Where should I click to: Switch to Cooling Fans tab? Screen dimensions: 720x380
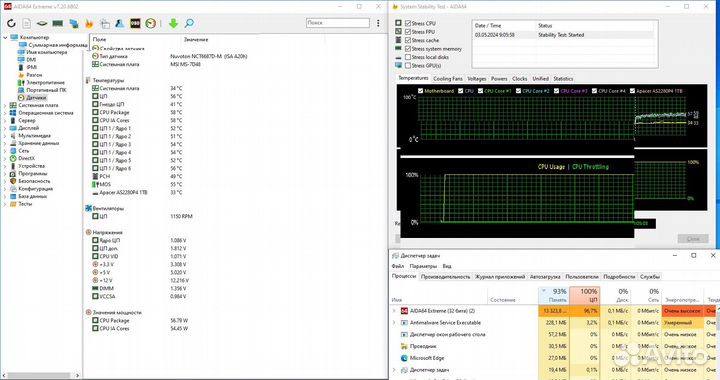click(448, 79)
